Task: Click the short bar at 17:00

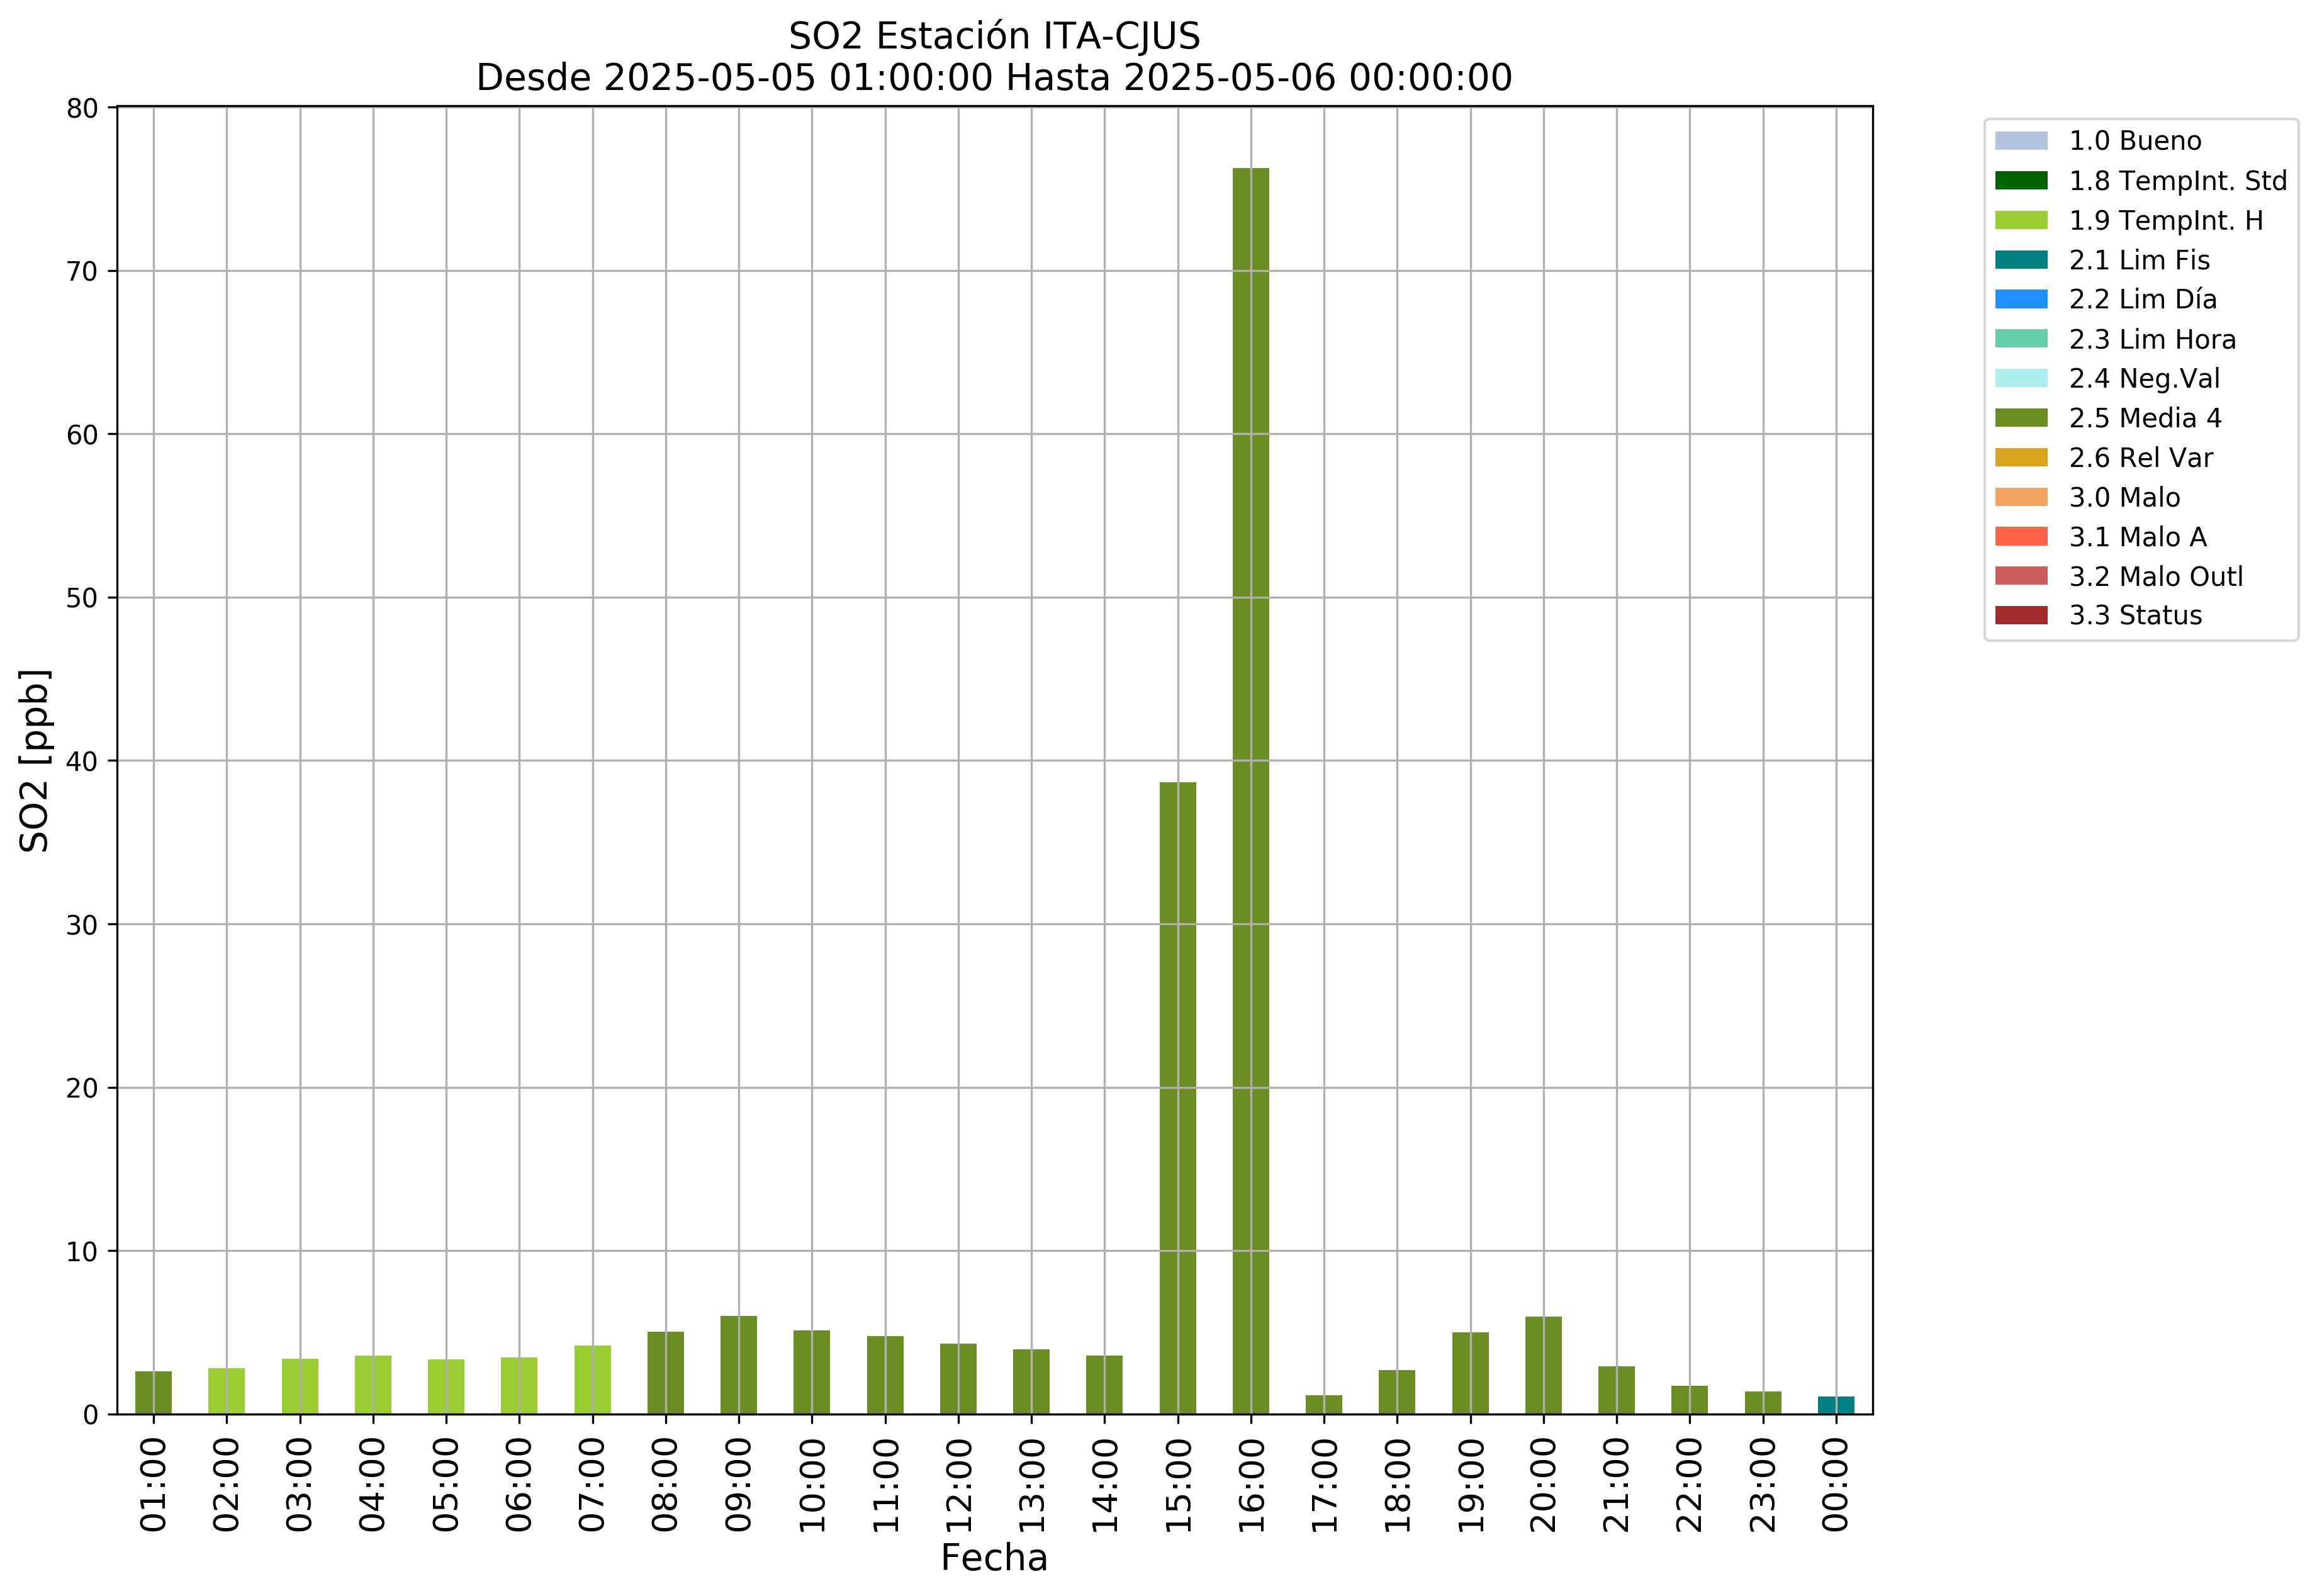Action: (x=1323, y=1404)
